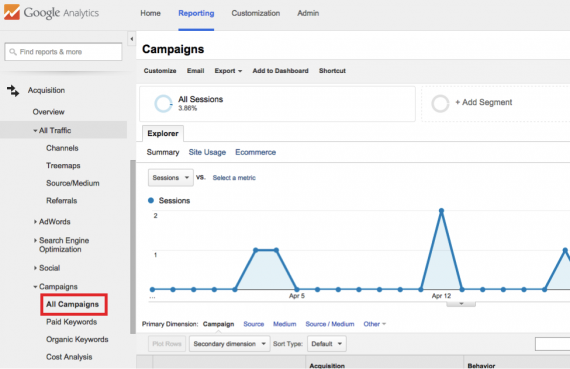Click the search magnifier icon
Screen dimensions: 570x369
13,52
